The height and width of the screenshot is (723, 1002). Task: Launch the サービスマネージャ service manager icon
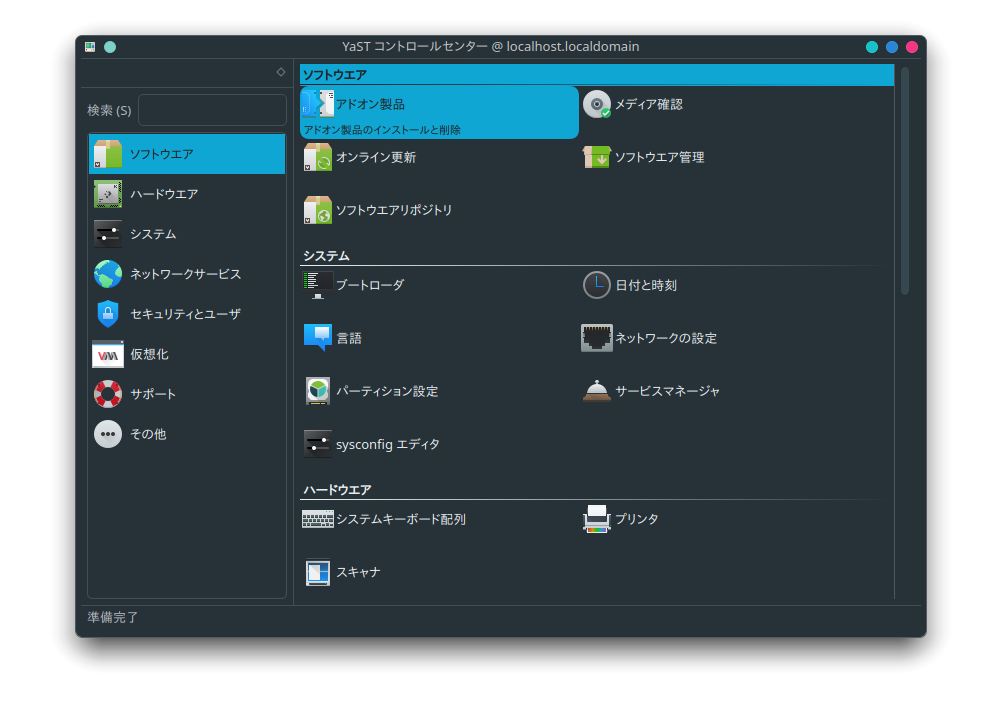(x=597, y=391)
